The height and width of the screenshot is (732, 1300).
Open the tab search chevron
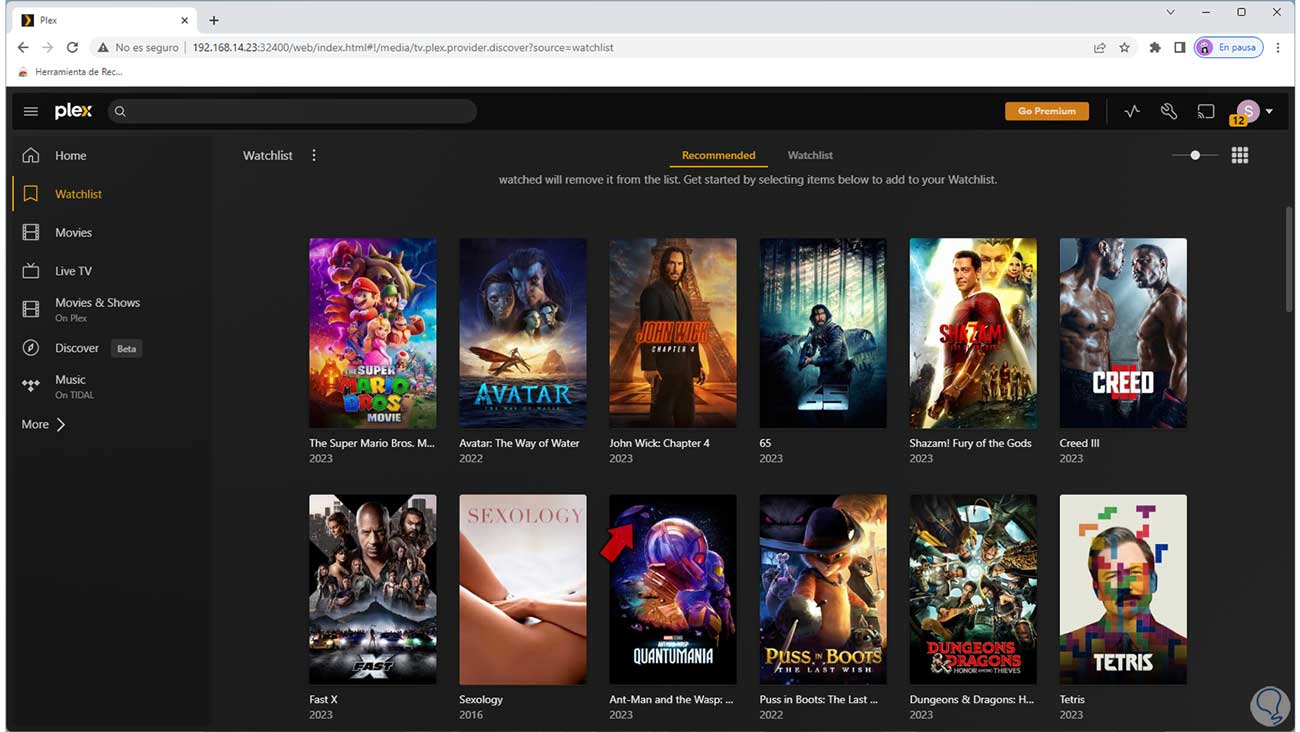[x=1171, y=12]
